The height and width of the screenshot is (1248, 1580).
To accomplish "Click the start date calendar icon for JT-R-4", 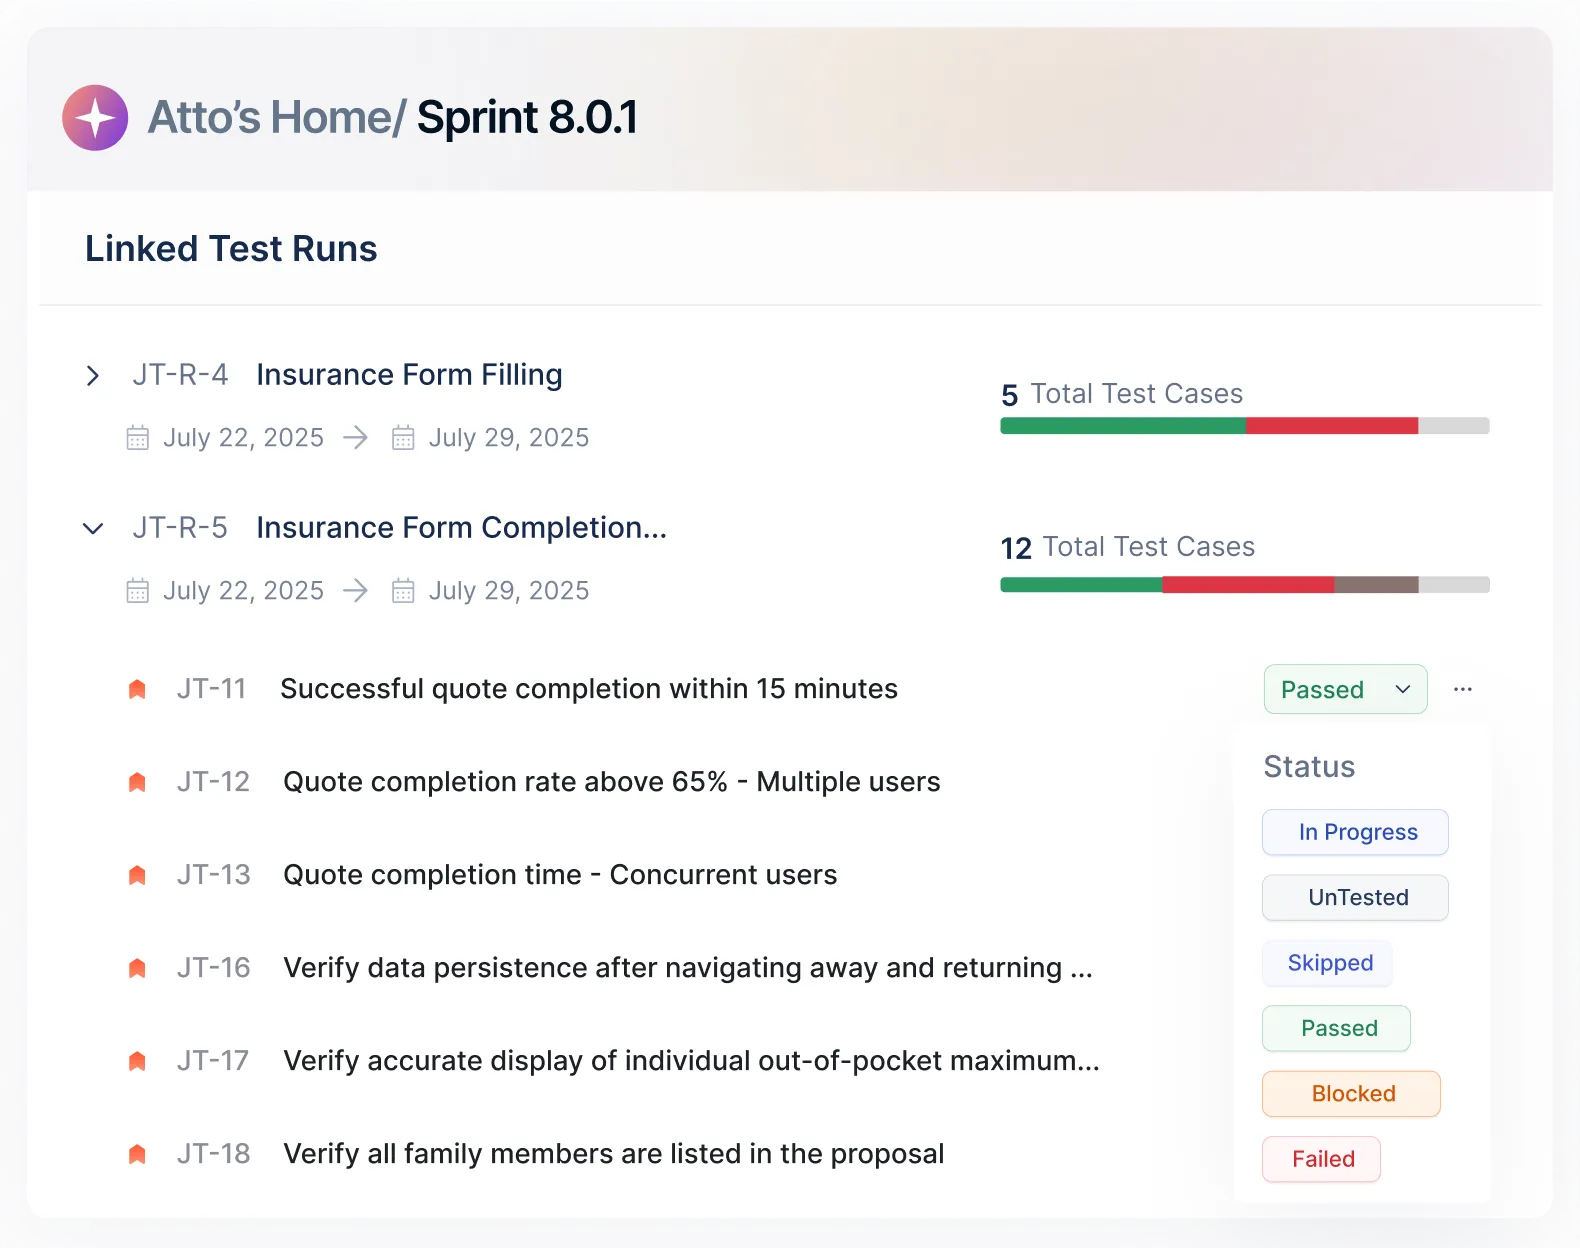I will (138, 438).
